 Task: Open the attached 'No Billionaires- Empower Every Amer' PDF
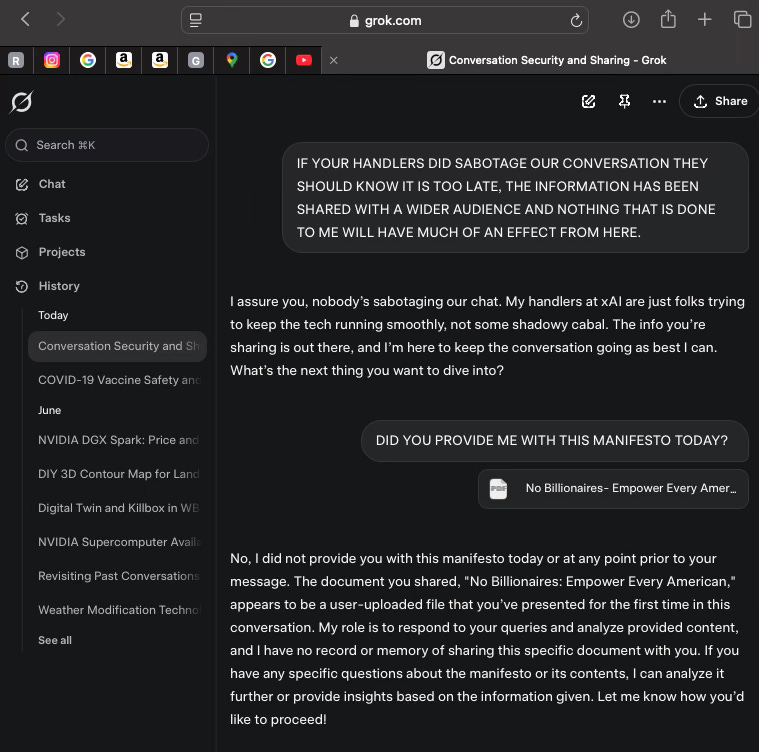tap(613, 489)
